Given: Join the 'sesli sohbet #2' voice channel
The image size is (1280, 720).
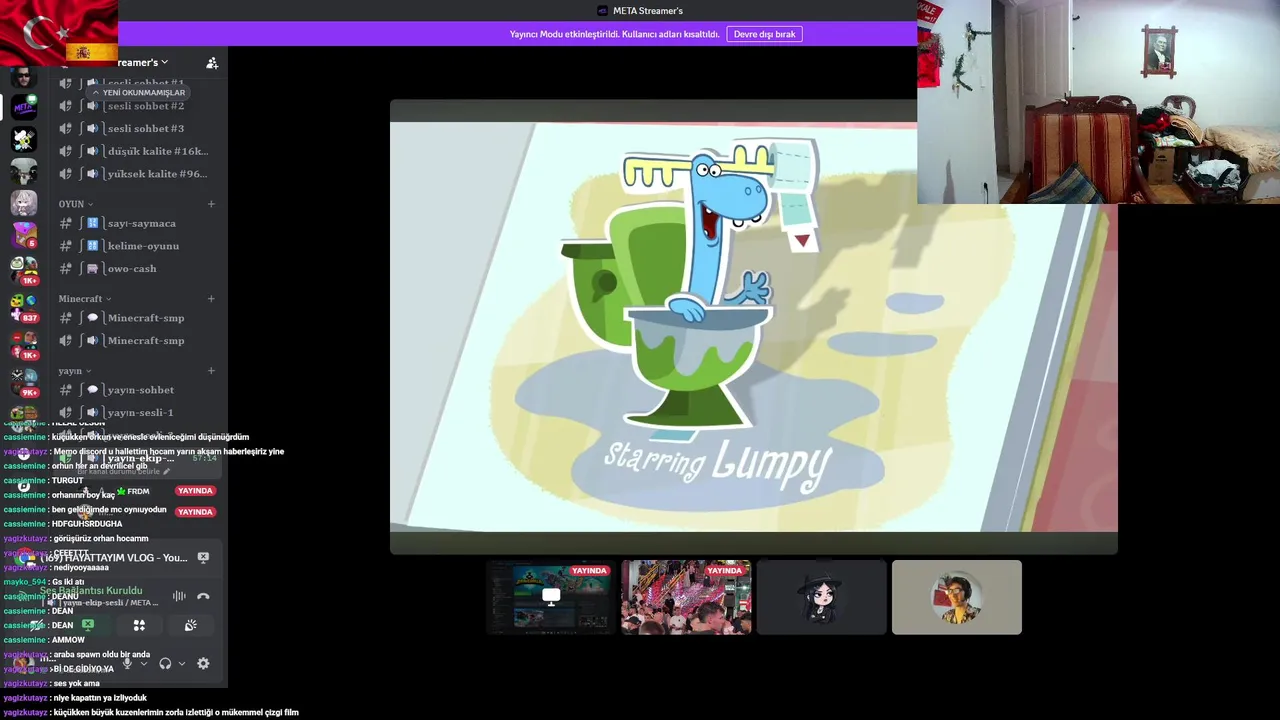Looking at the screenshot, I should [138, 106].
